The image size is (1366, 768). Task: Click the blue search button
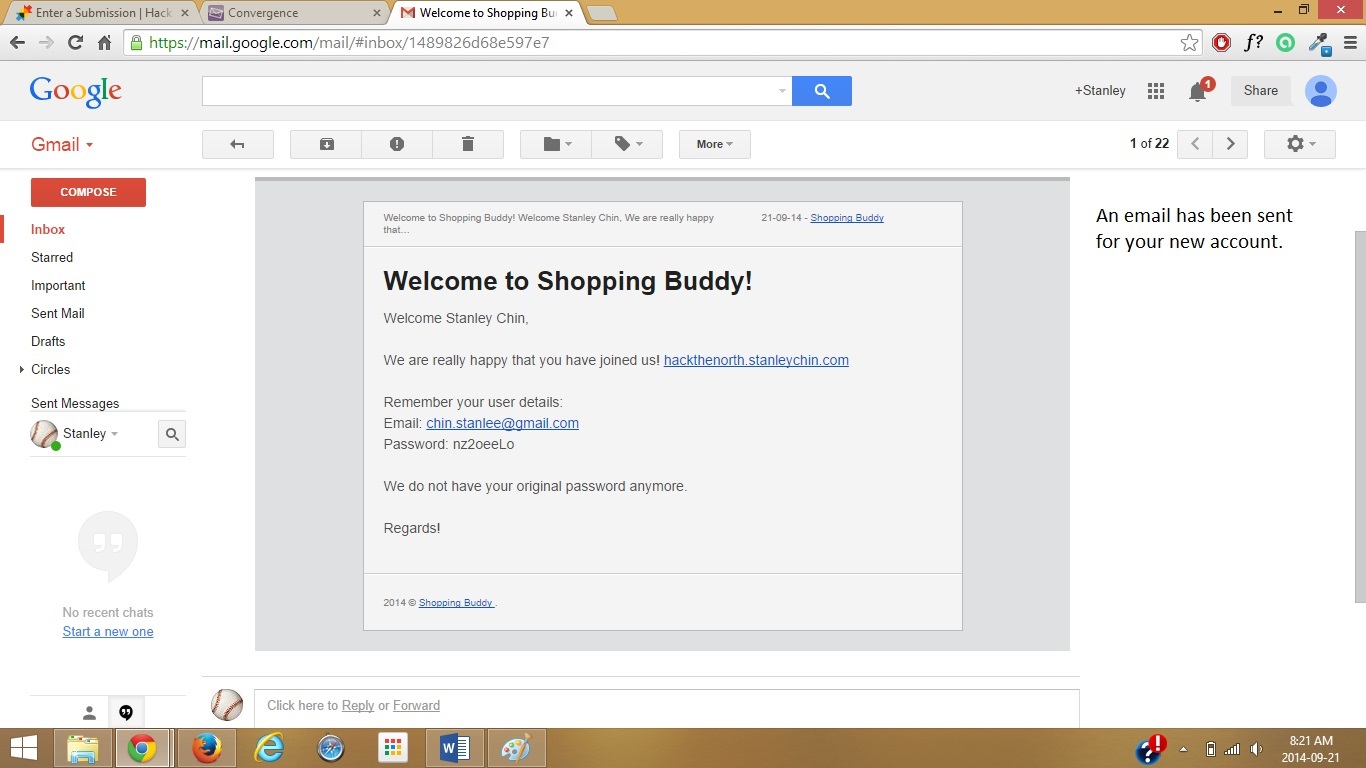tap(822, 91)
